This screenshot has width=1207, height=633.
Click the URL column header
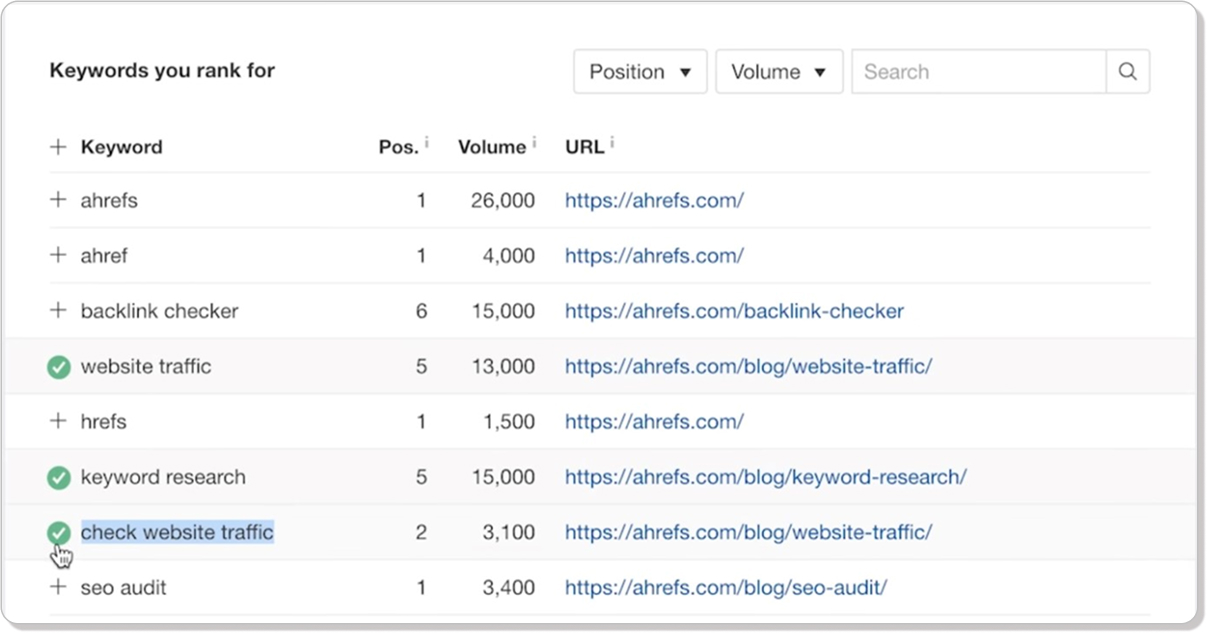(x=584, y=147)
